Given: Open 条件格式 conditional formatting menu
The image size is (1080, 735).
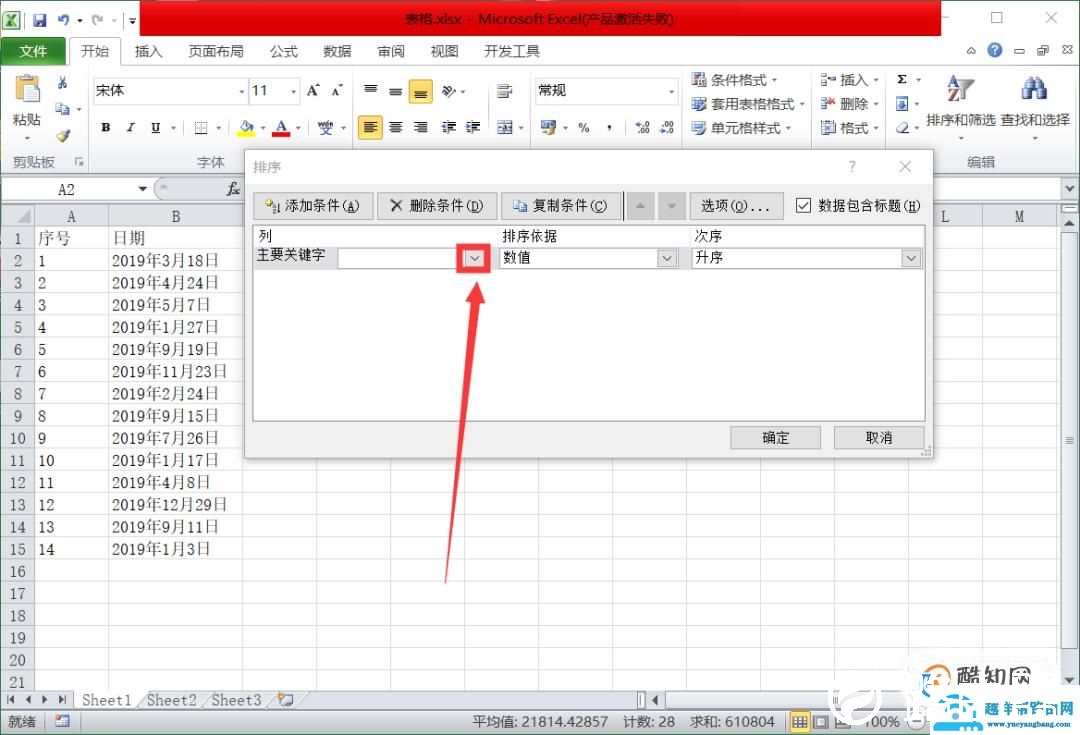Looking at the screenshot, I should click(735, 80).
